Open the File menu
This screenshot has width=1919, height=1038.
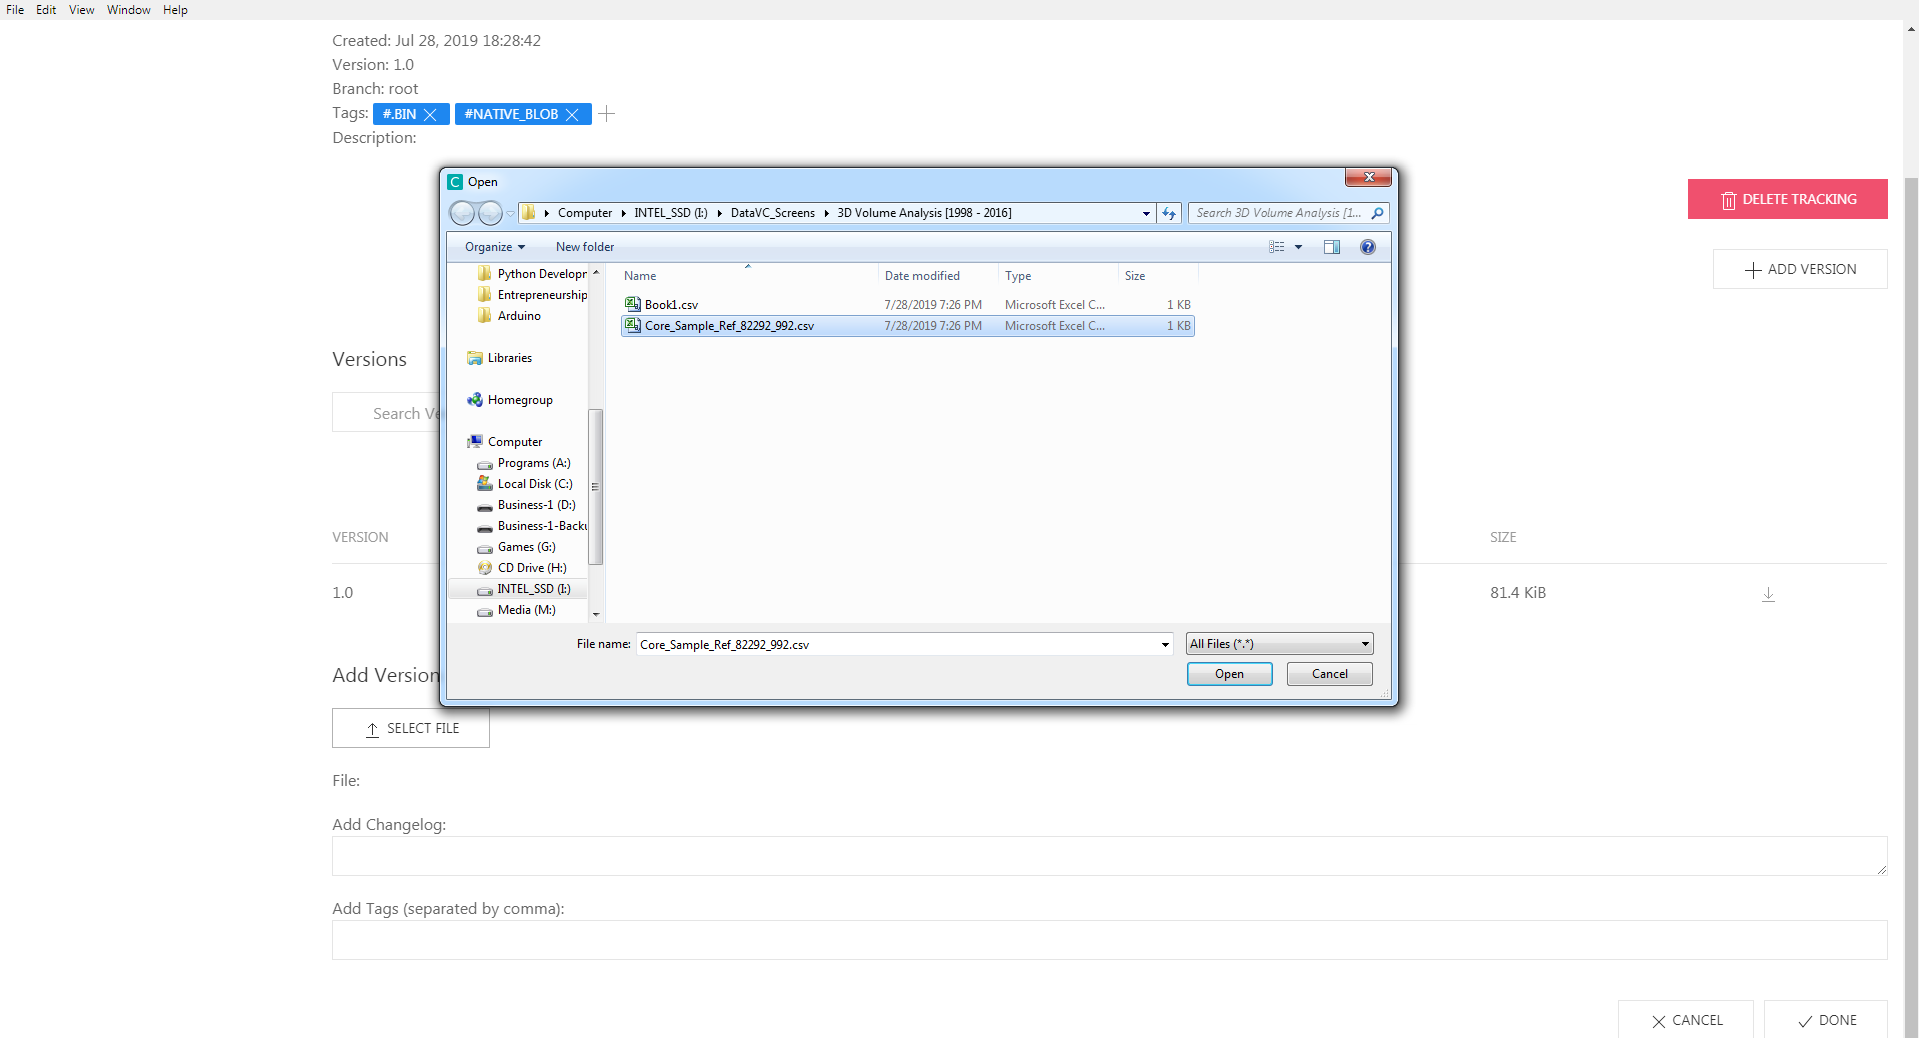pos(15,10)
